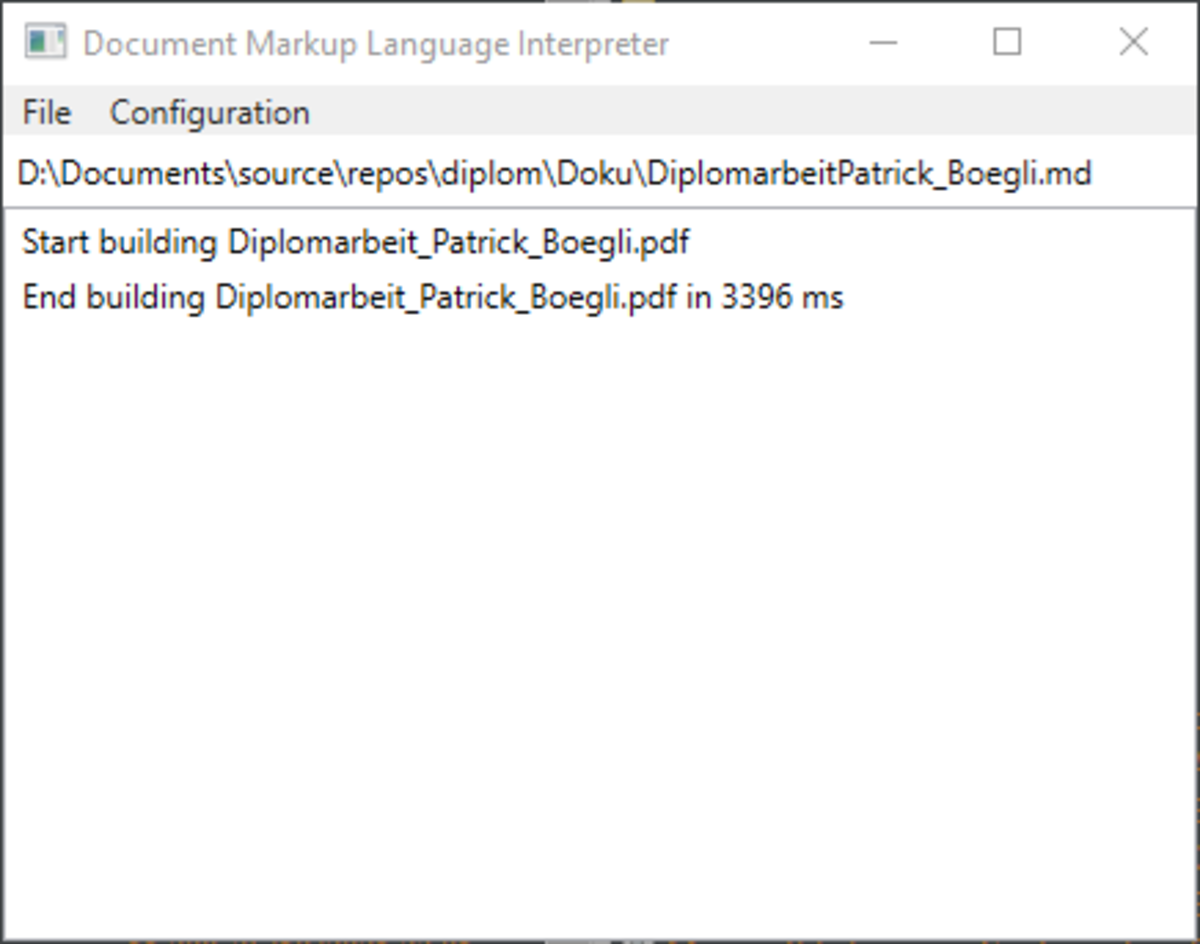Select the "End building" log line
Viewport: 1200px width, 944px height.
click(432, 298)
